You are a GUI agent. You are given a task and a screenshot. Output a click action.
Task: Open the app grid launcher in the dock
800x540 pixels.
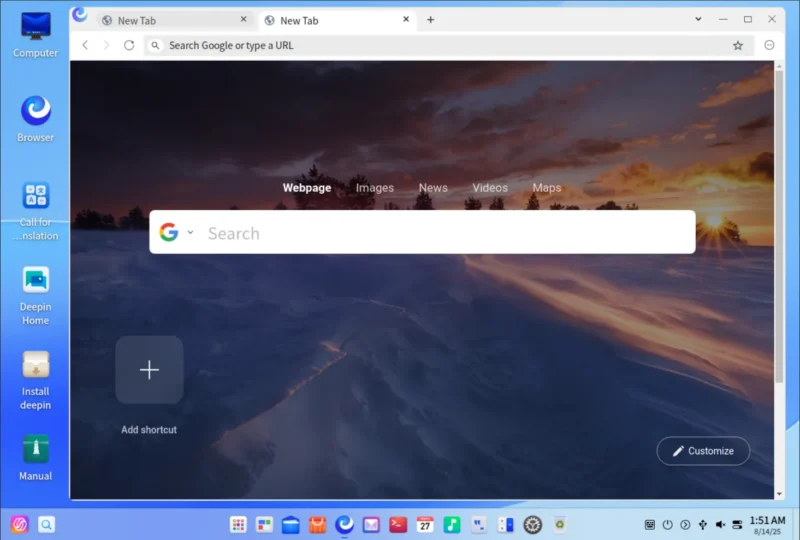coord(238,524)
